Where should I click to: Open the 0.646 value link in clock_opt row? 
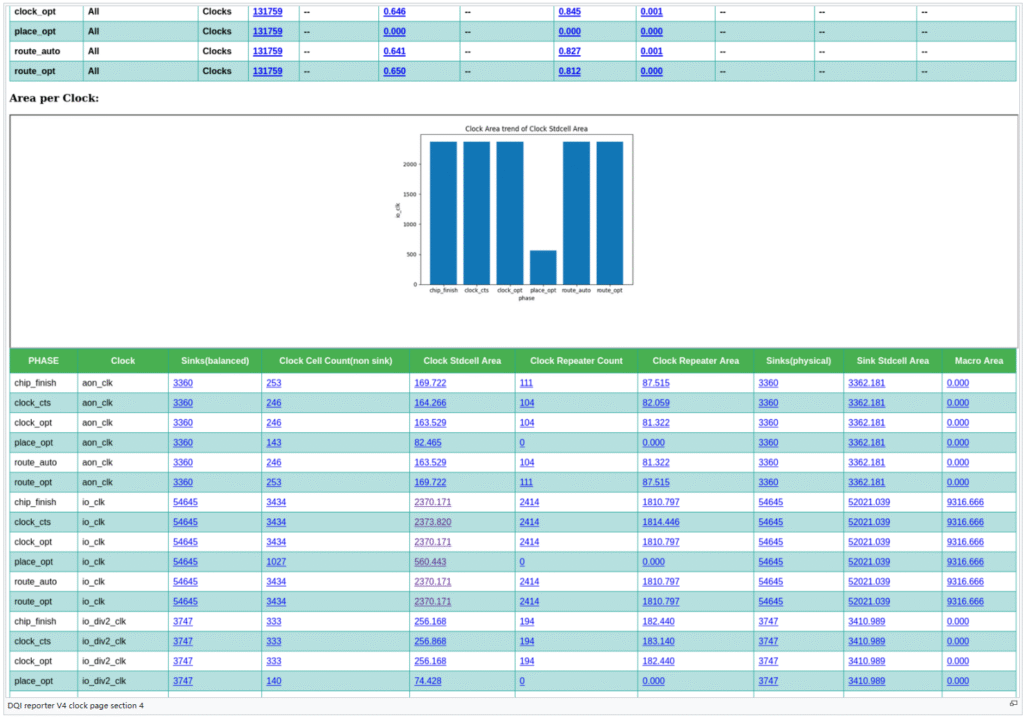tap(394, 12)
